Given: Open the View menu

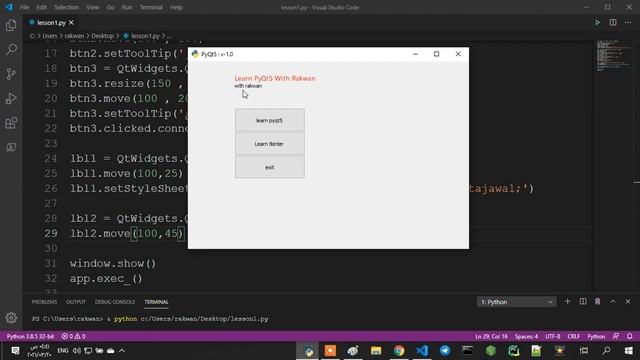Looking at the screenshot, I should coord(93,7).
